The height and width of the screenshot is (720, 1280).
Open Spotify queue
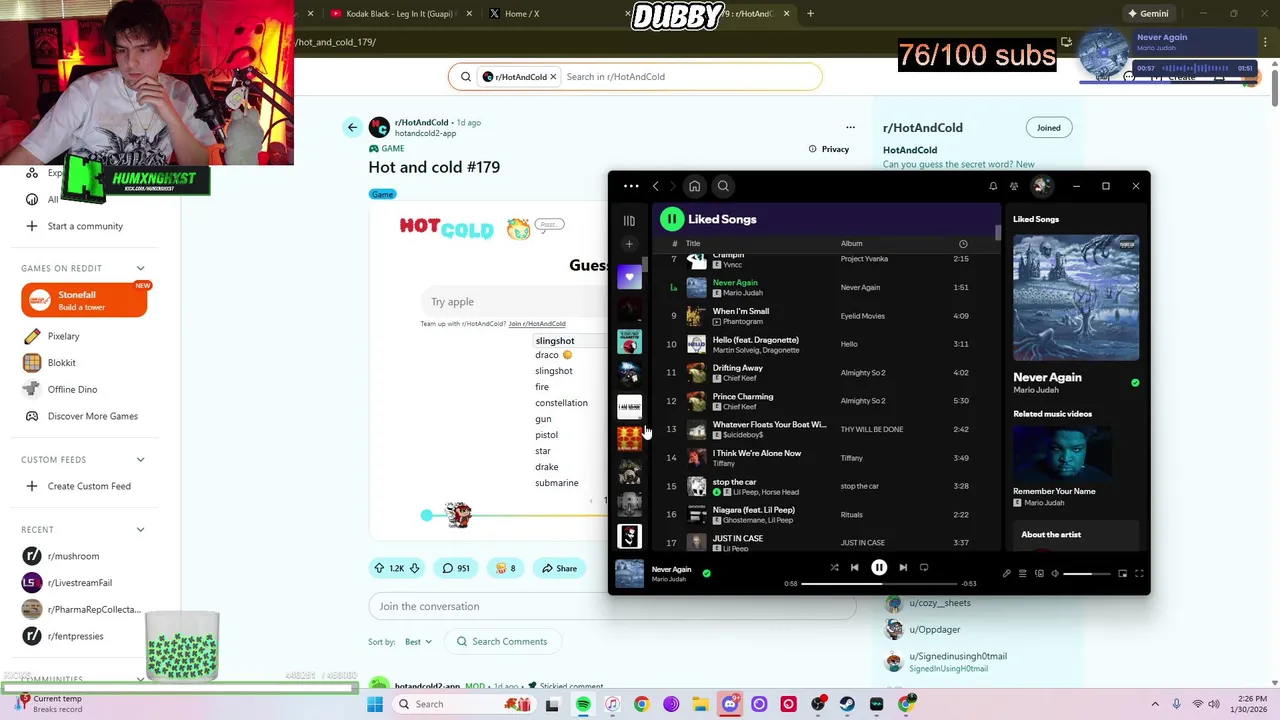[x=1022, y=574]
